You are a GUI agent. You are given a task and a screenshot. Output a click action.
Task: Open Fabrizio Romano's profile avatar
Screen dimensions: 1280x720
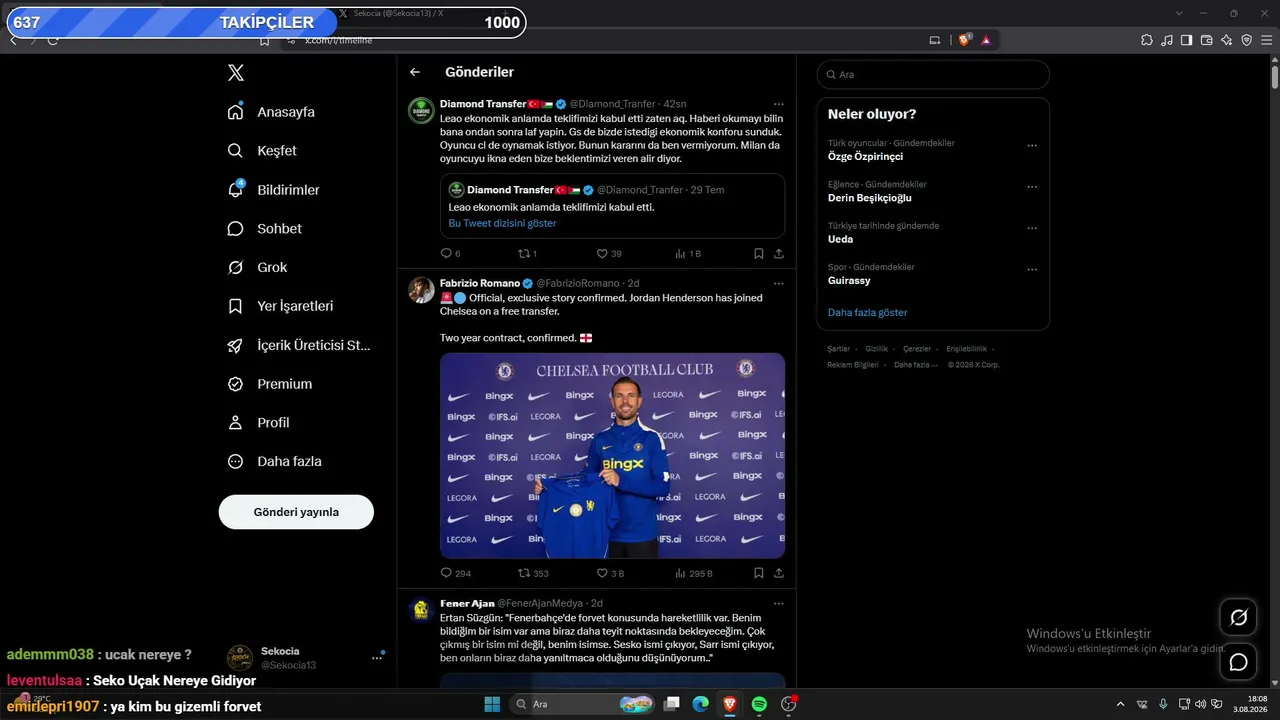[421, 290]
